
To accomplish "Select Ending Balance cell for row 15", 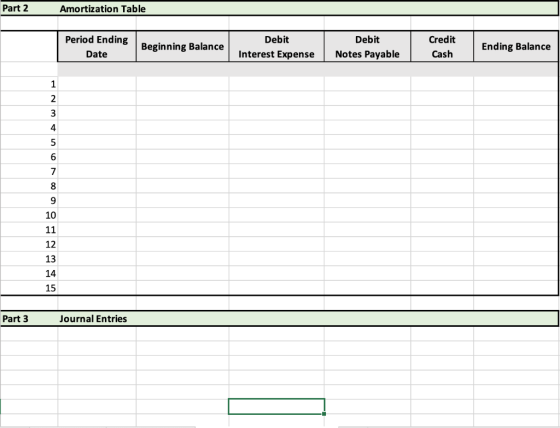I will [516, 288].
